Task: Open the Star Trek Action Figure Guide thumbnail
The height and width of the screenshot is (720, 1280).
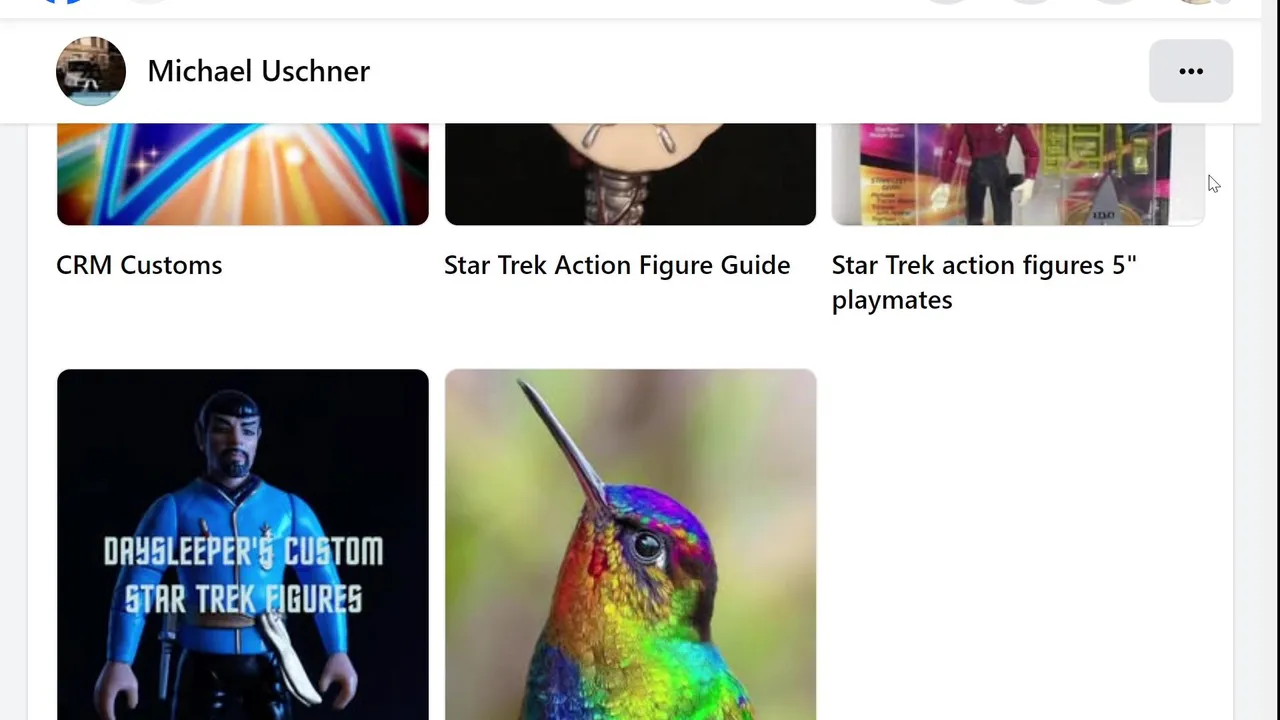Action: [630, 174]
